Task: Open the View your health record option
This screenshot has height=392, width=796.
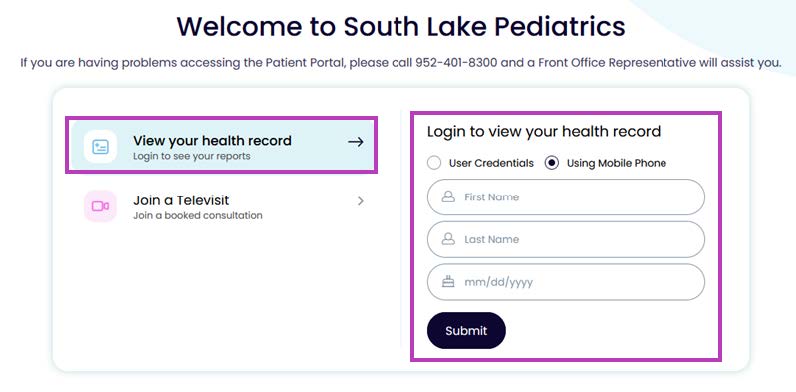Action: click(221, 145)
